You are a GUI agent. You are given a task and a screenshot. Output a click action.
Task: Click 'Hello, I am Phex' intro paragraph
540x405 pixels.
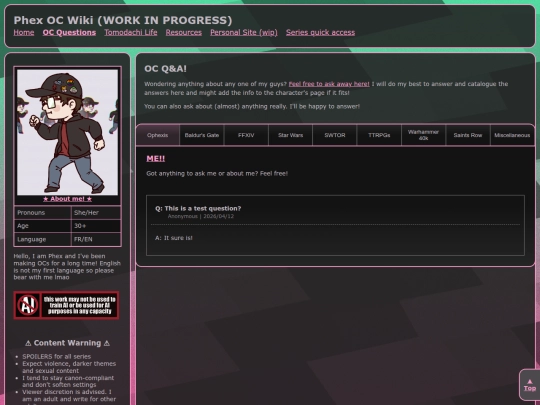pos(67,267)
